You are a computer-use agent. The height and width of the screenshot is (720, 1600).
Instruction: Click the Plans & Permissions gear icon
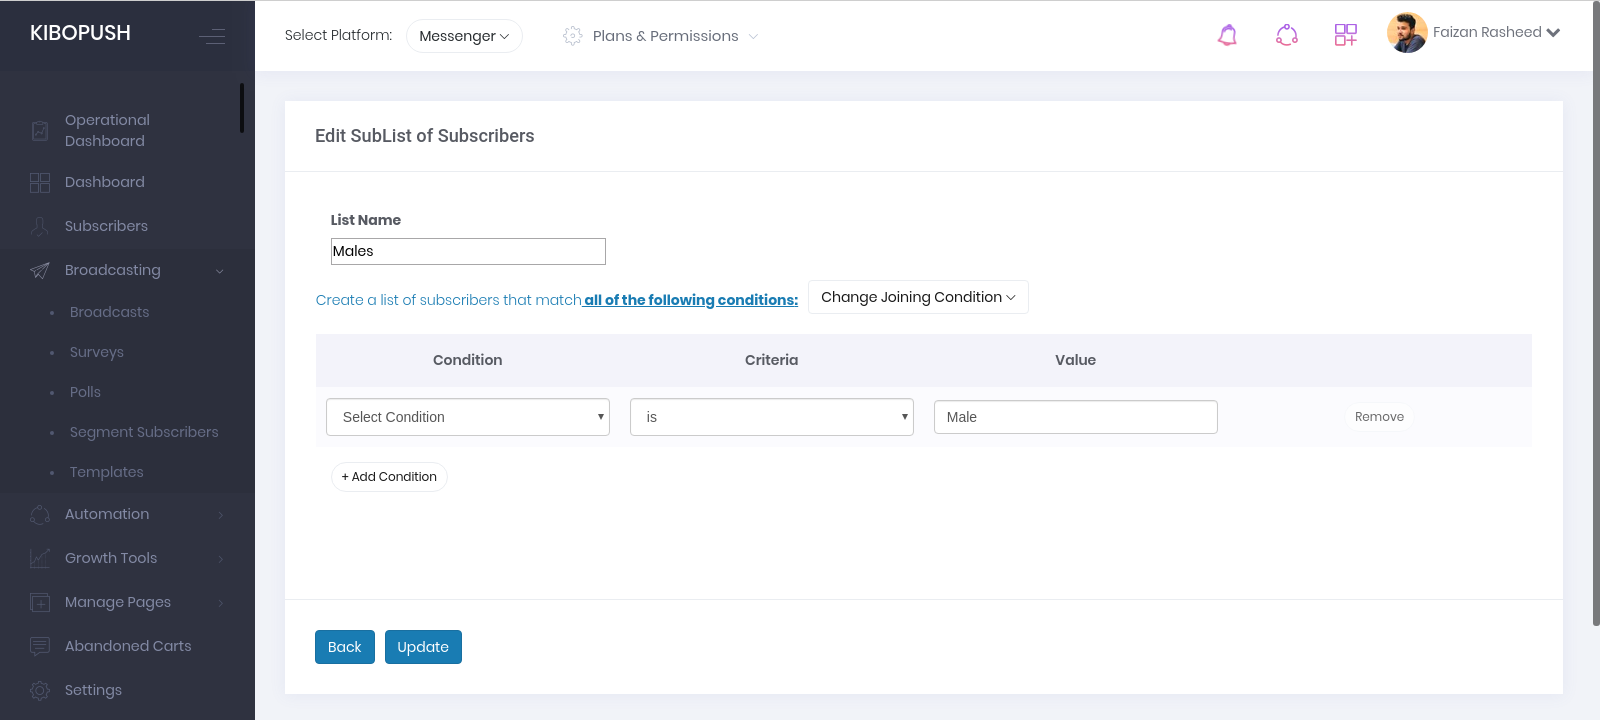573,36
